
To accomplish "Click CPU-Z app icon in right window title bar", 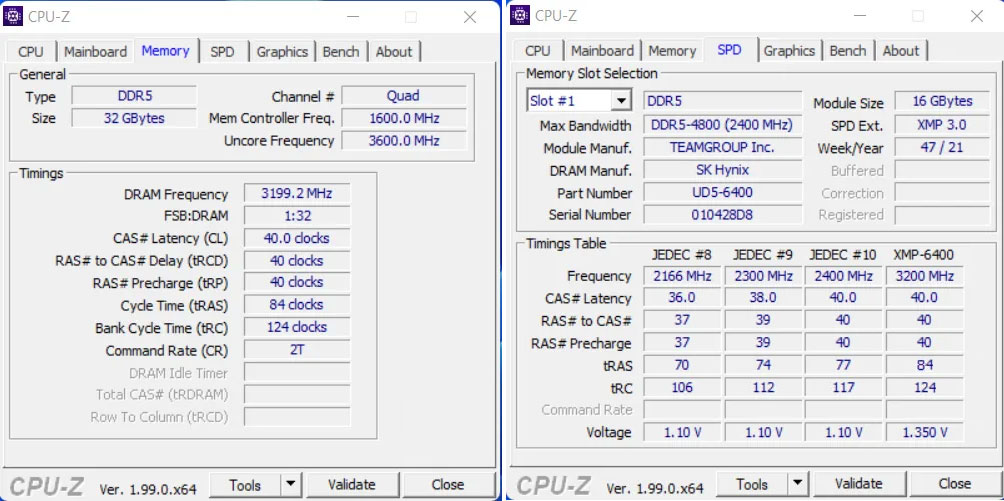I will [520, 16].
